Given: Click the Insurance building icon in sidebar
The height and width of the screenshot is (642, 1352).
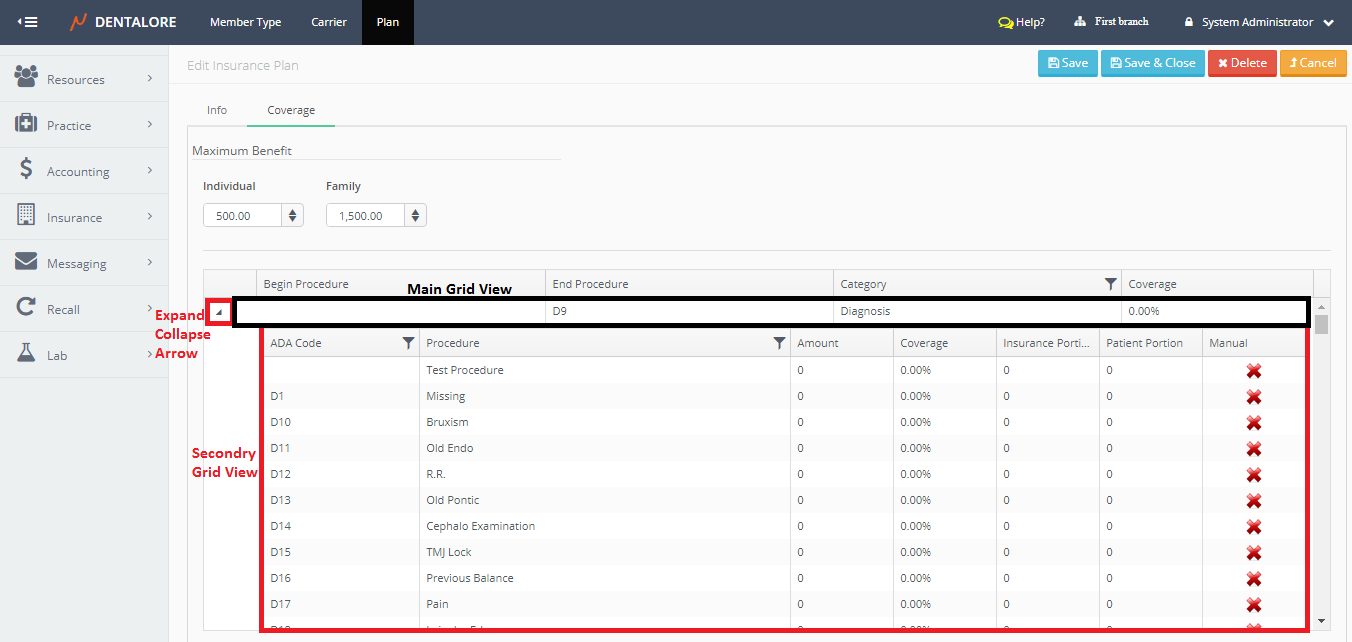Looking at the screenshot, I should 27,217.
